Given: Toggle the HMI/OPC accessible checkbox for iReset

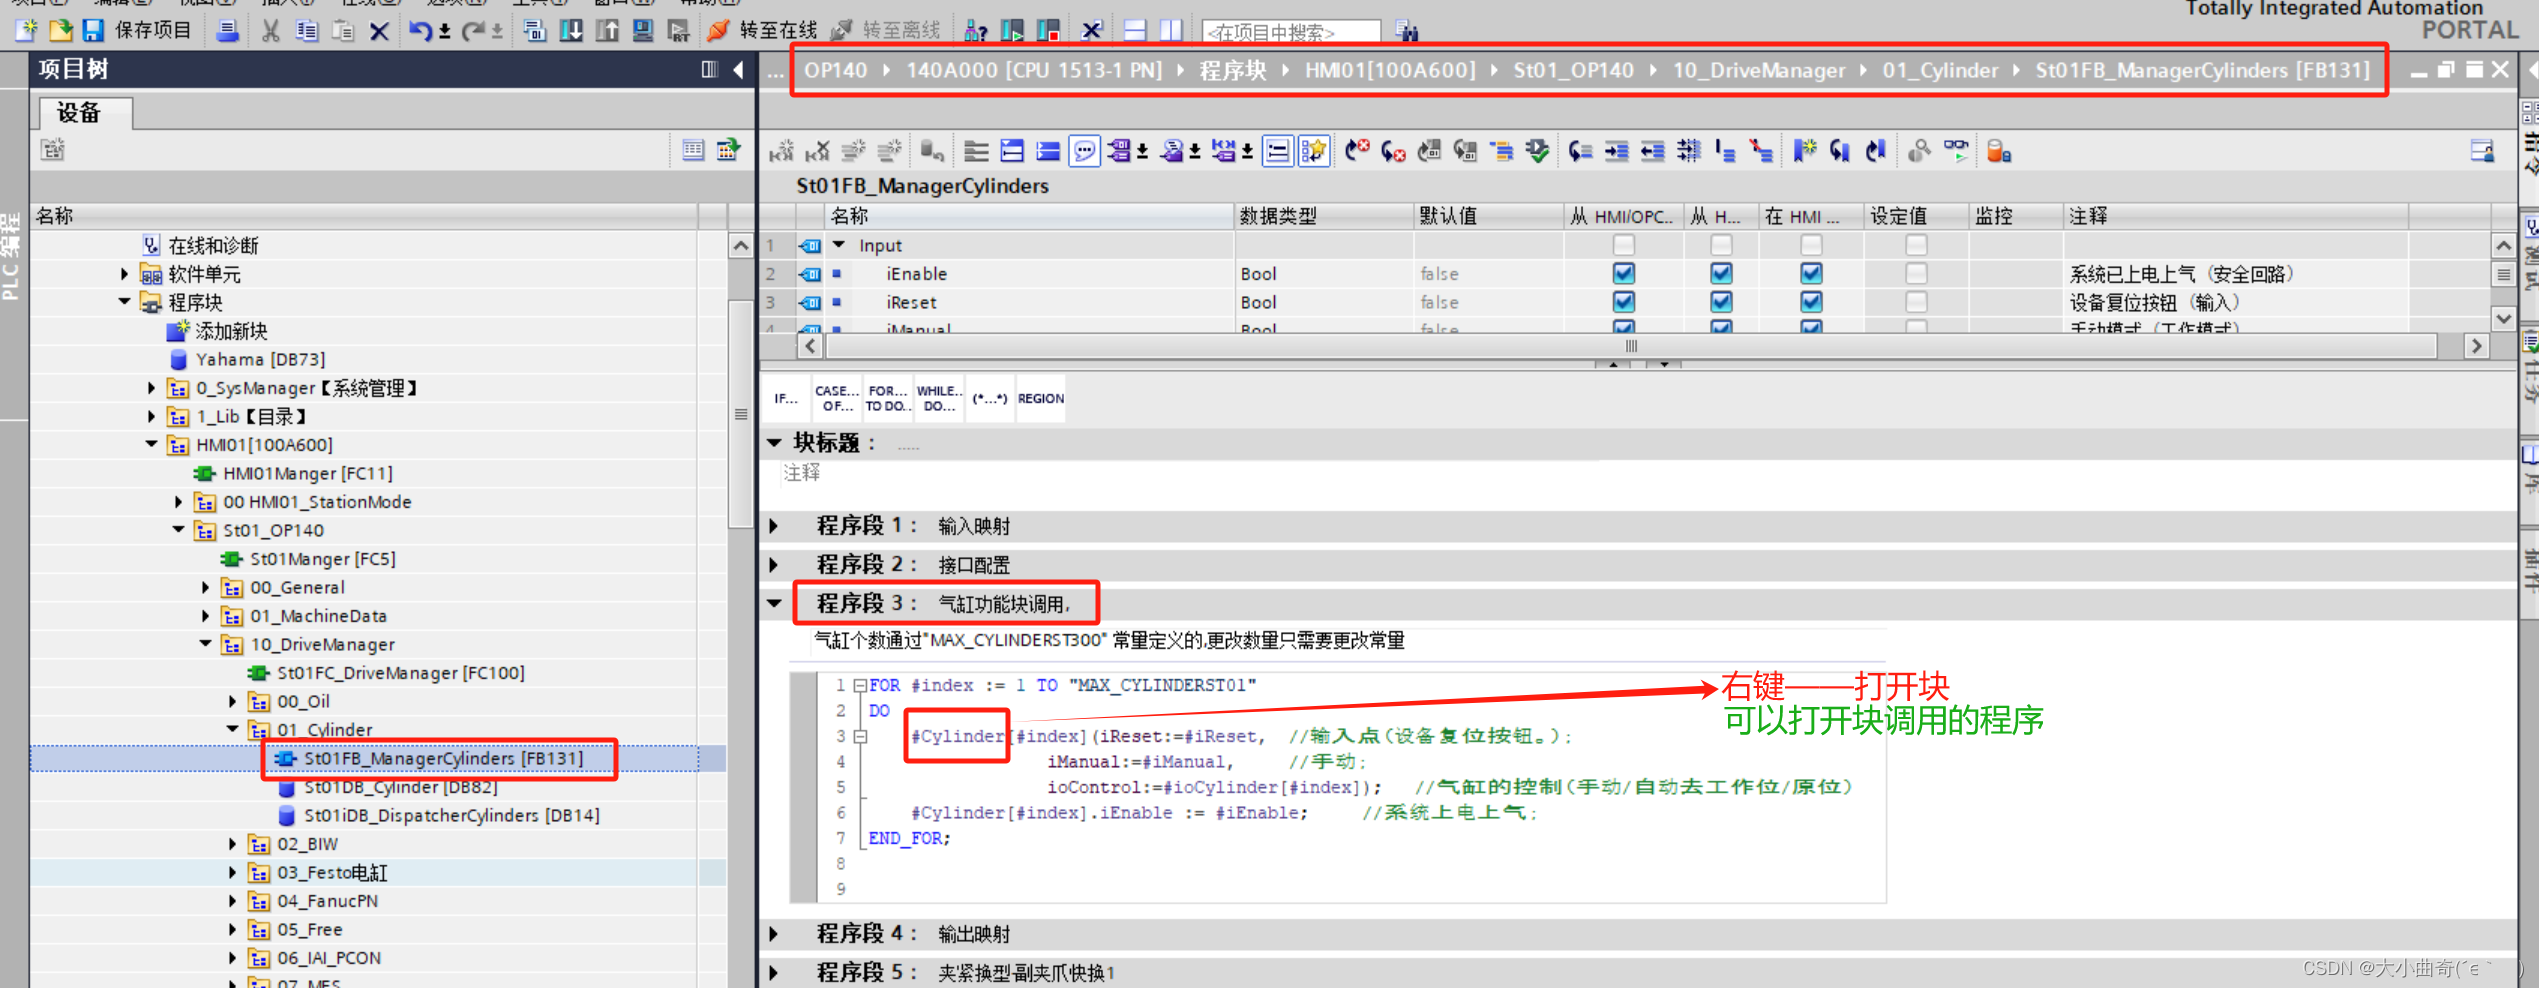Looking at the screenshot, I should [1623, 302].
